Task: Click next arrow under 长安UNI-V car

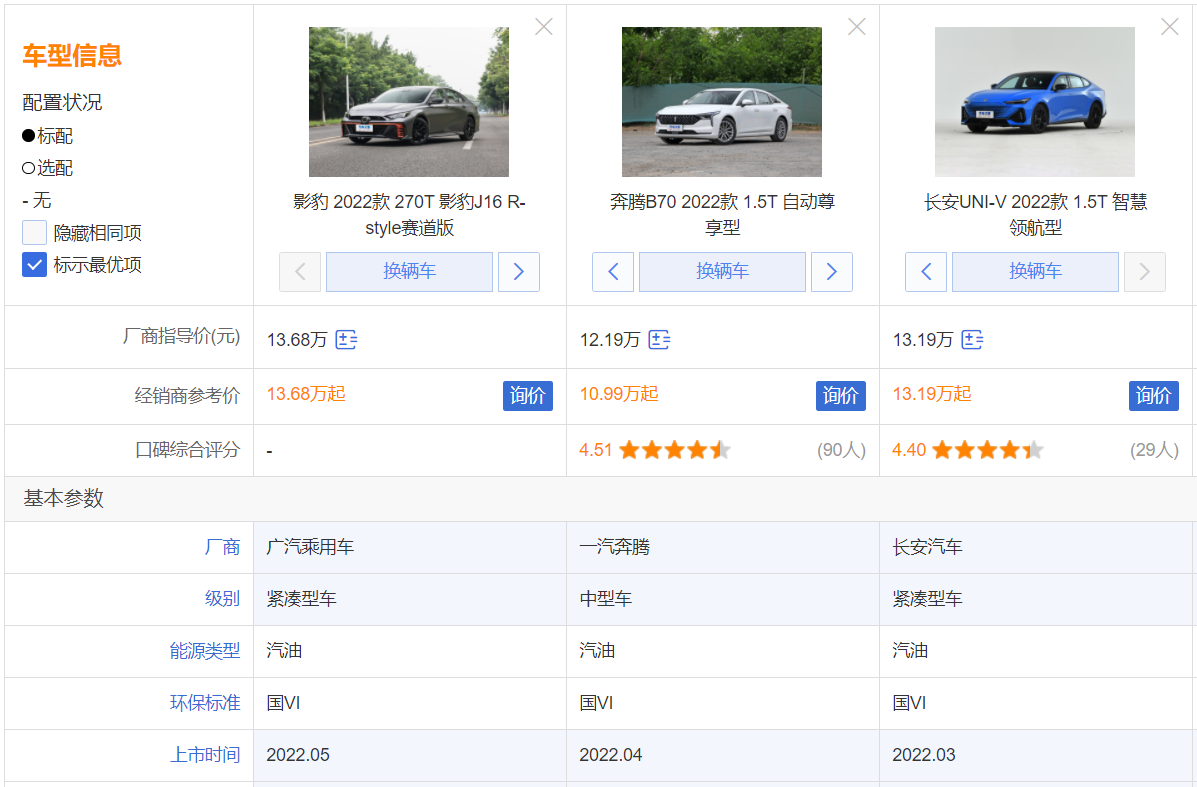Action: [1145, 272]
